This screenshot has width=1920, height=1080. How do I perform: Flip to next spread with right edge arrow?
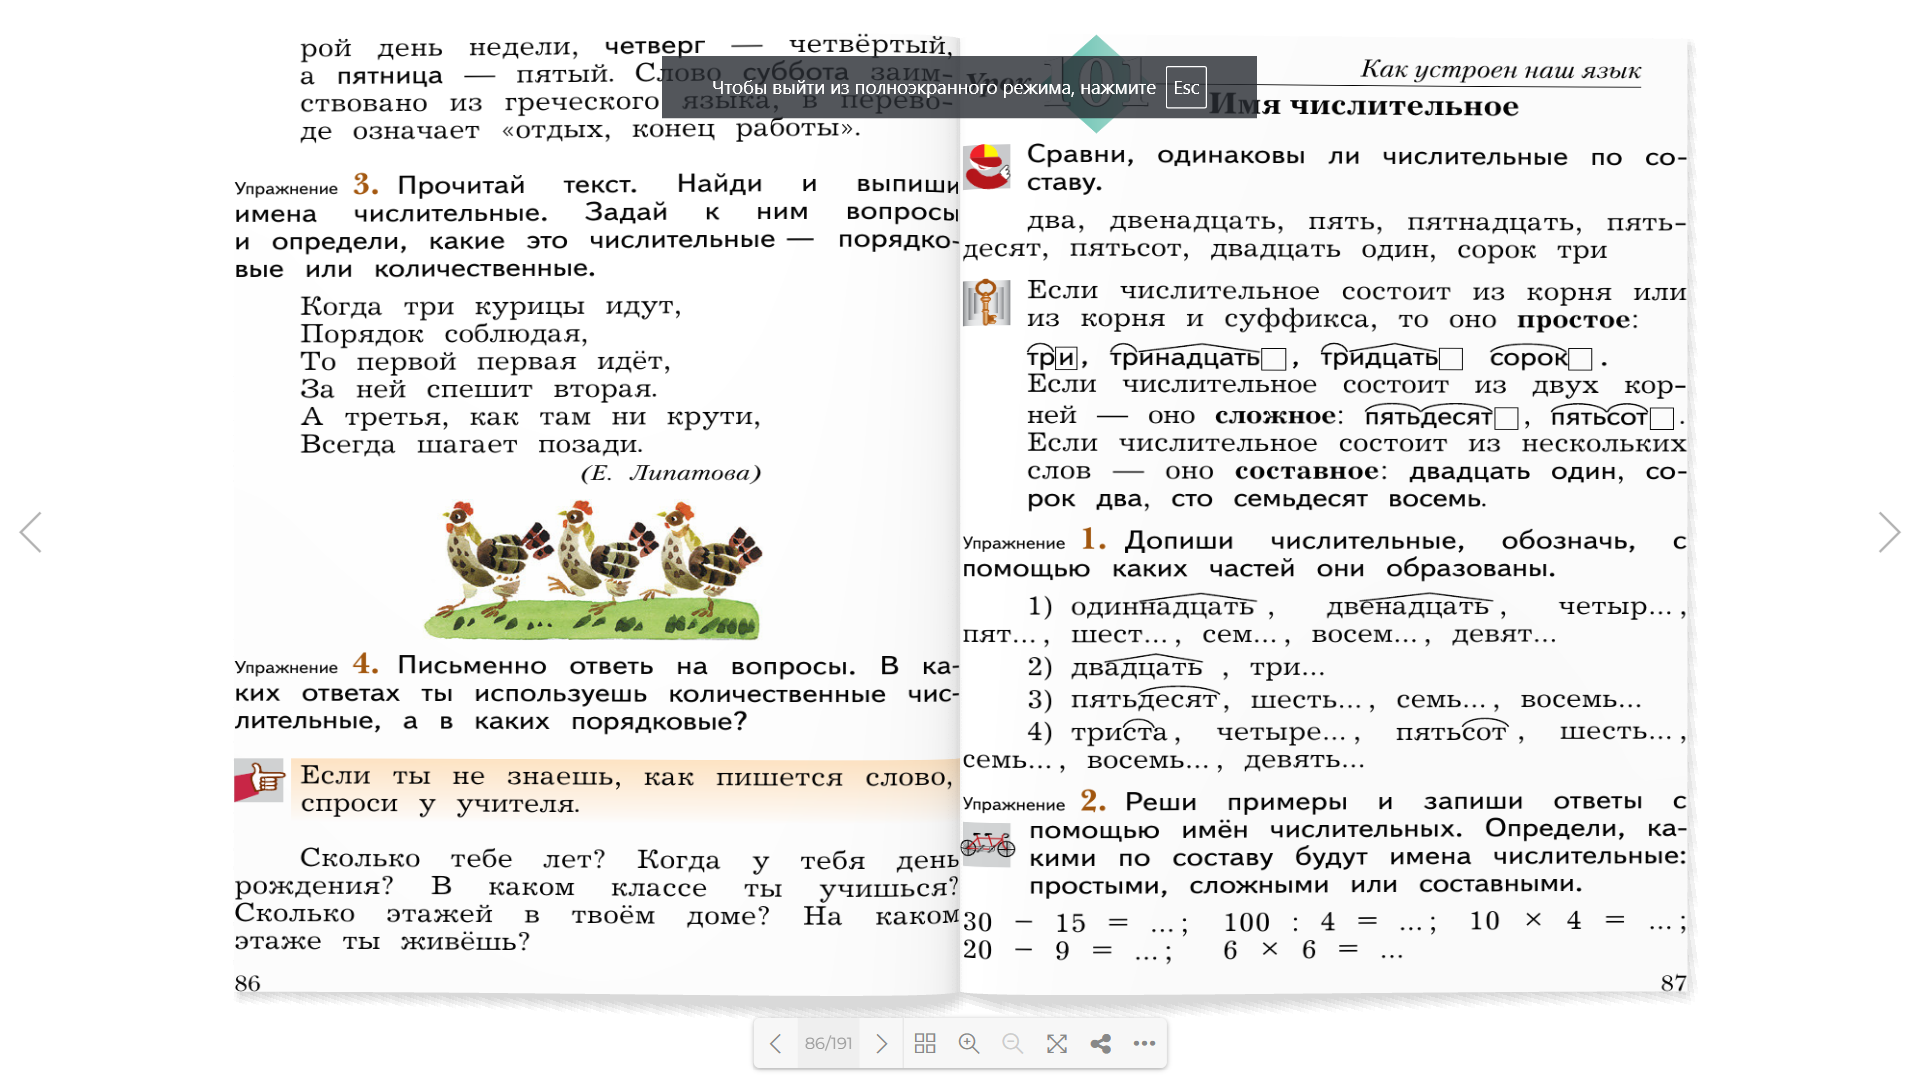coord(1889,532)
